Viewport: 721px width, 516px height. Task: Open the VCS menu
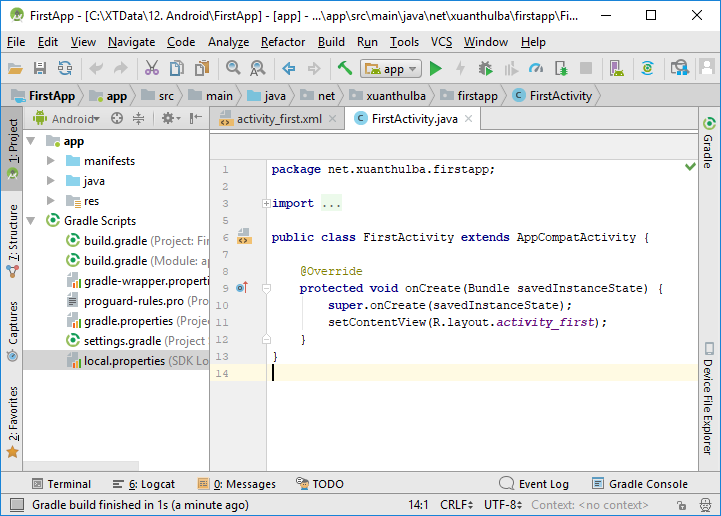tap(441, 42)
